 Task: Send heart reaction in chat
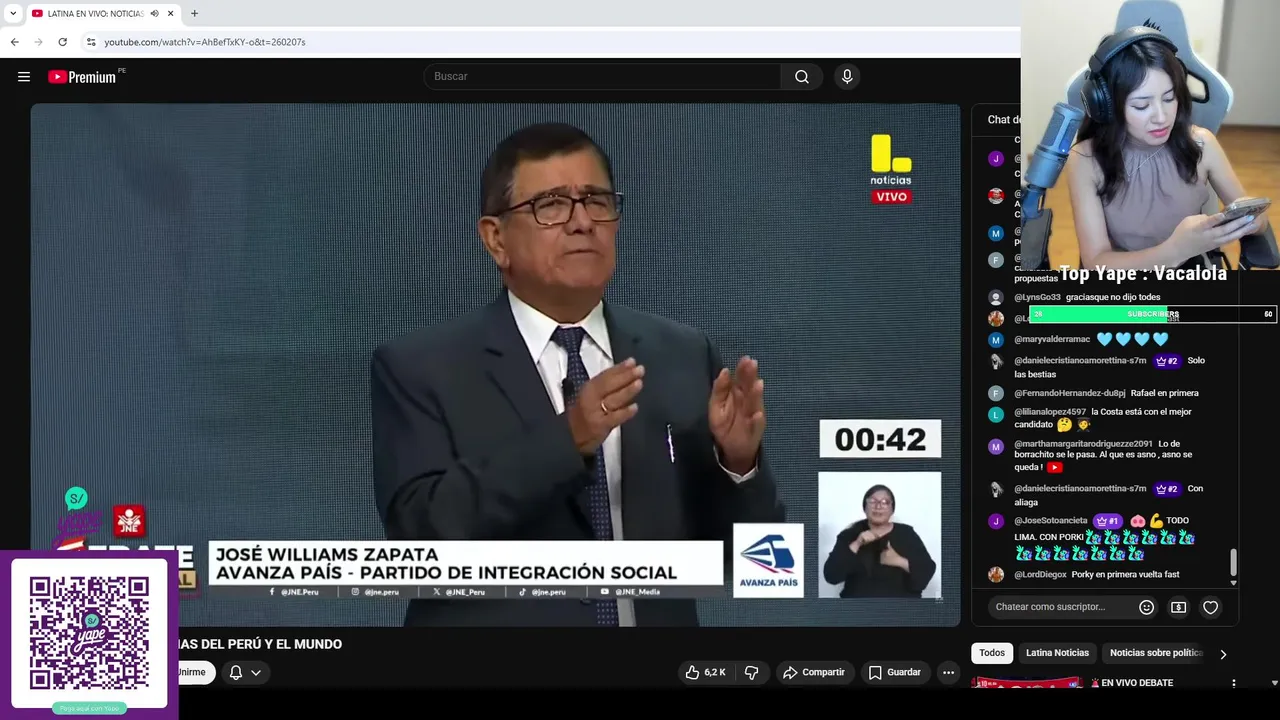(x=1210, y=607)
